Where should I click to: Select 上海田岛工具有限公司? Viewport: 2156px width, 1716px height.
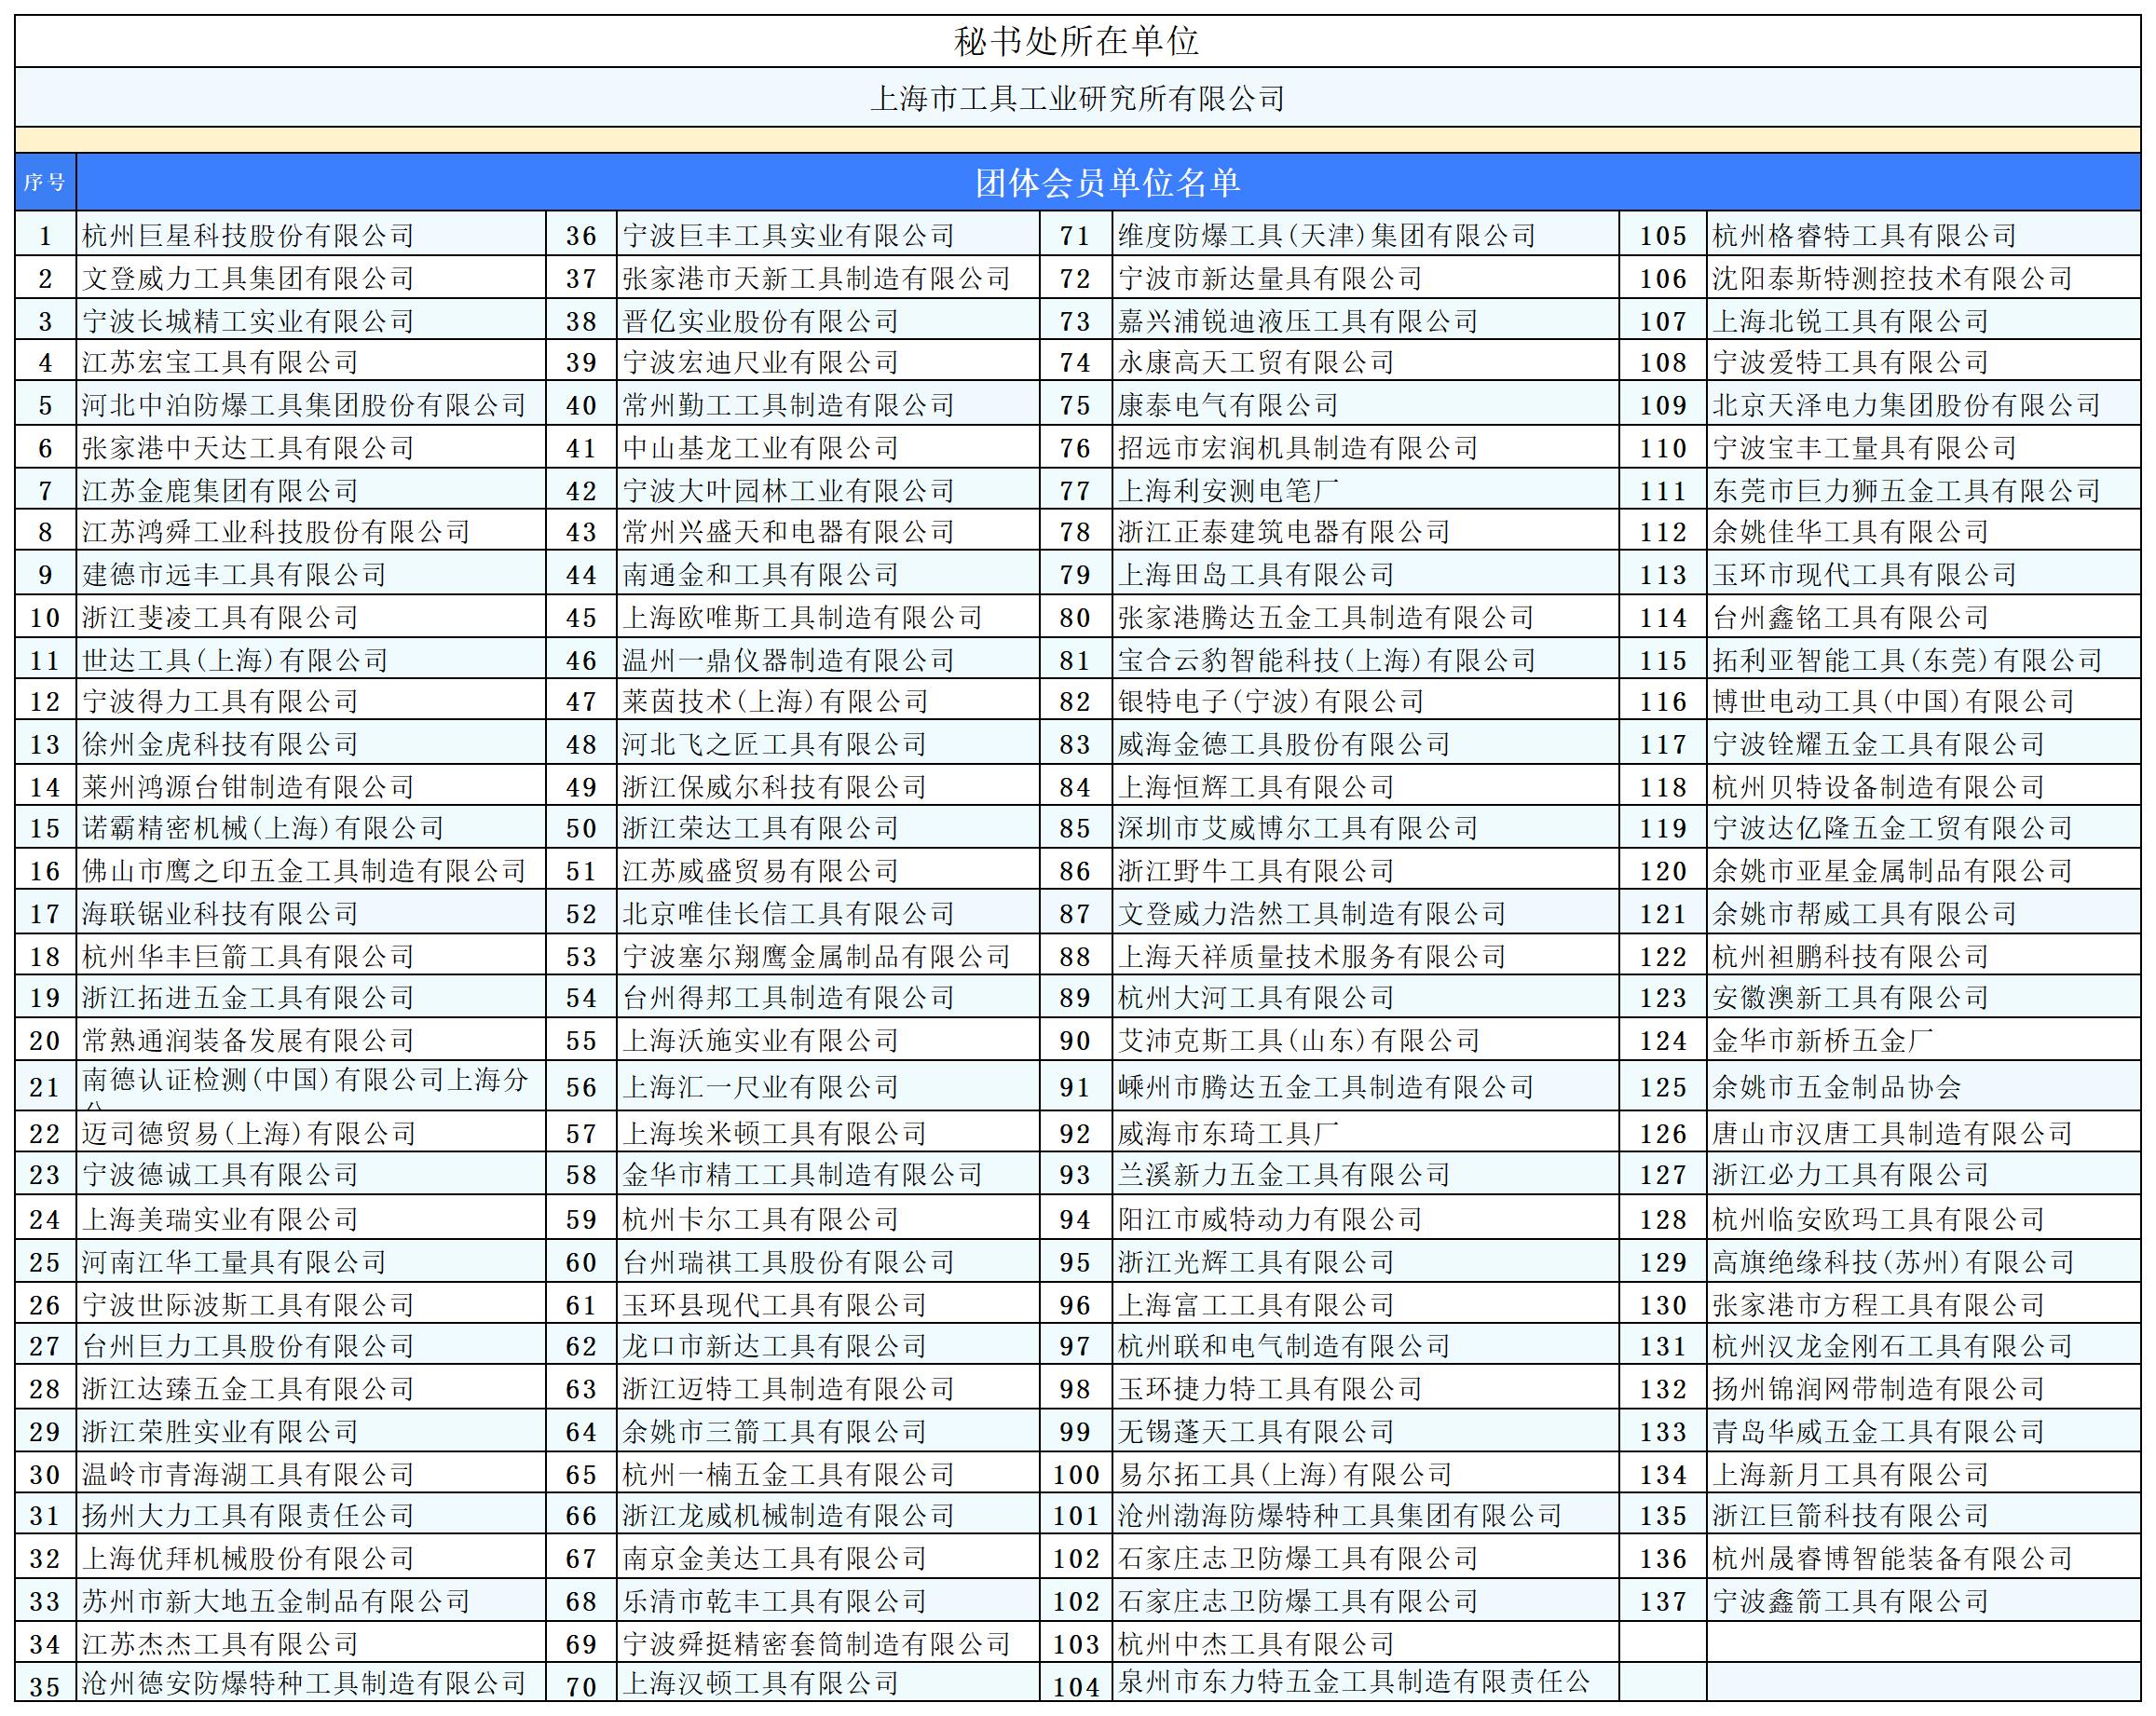1256,574
